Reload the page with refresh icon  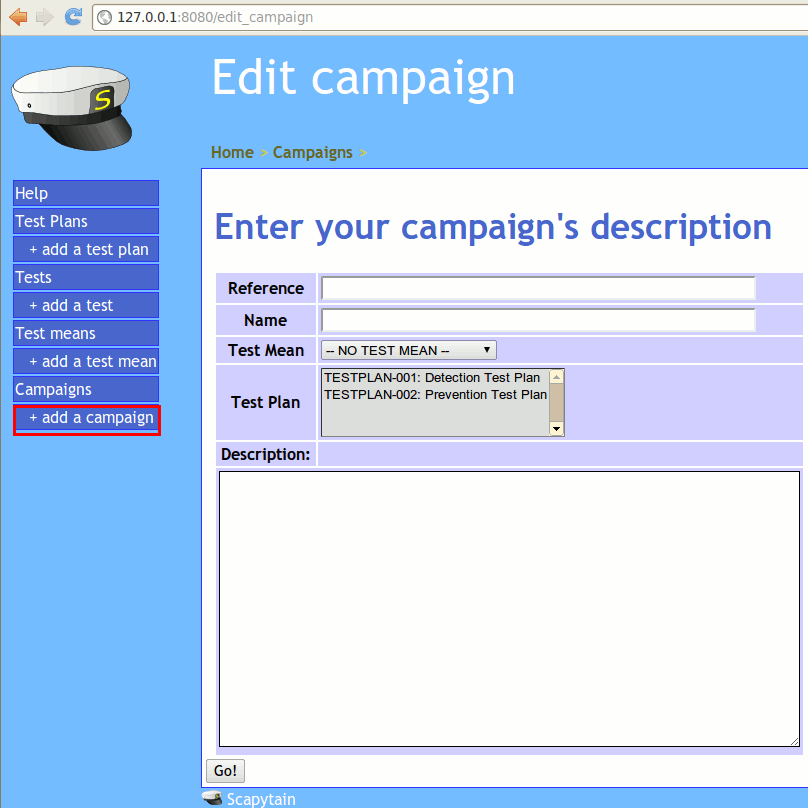[x=73, y=17]
